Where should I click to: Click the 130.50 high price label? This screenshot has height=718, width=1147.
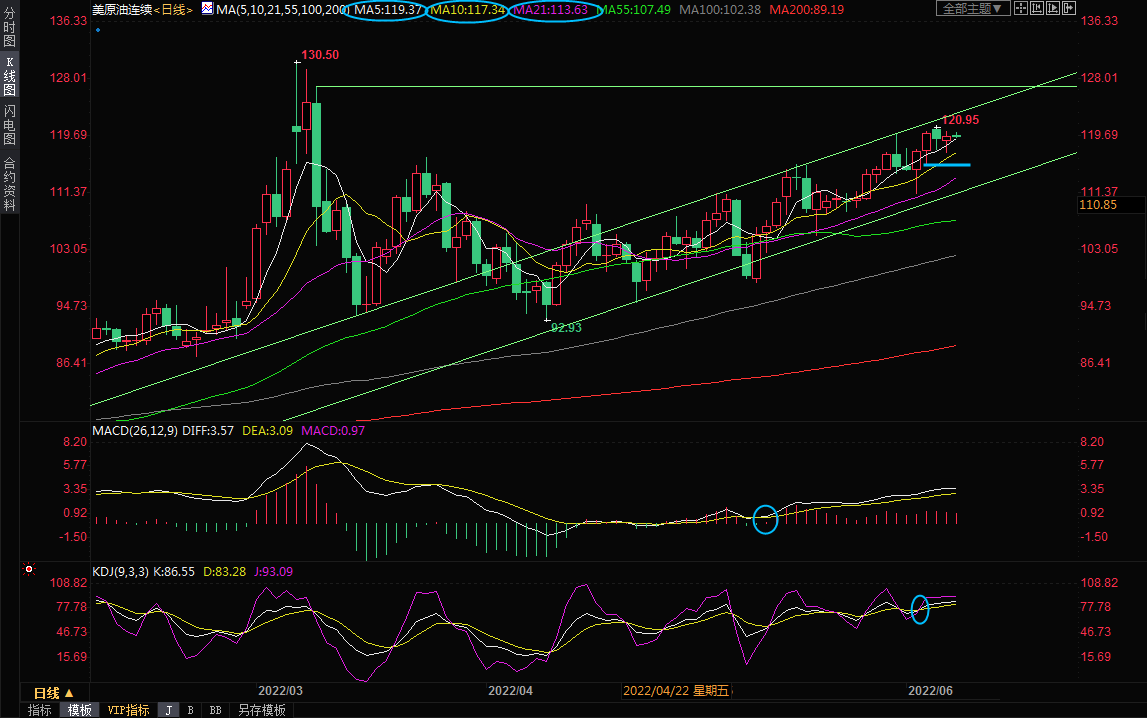pyautogui.click(x=320, y=55)
